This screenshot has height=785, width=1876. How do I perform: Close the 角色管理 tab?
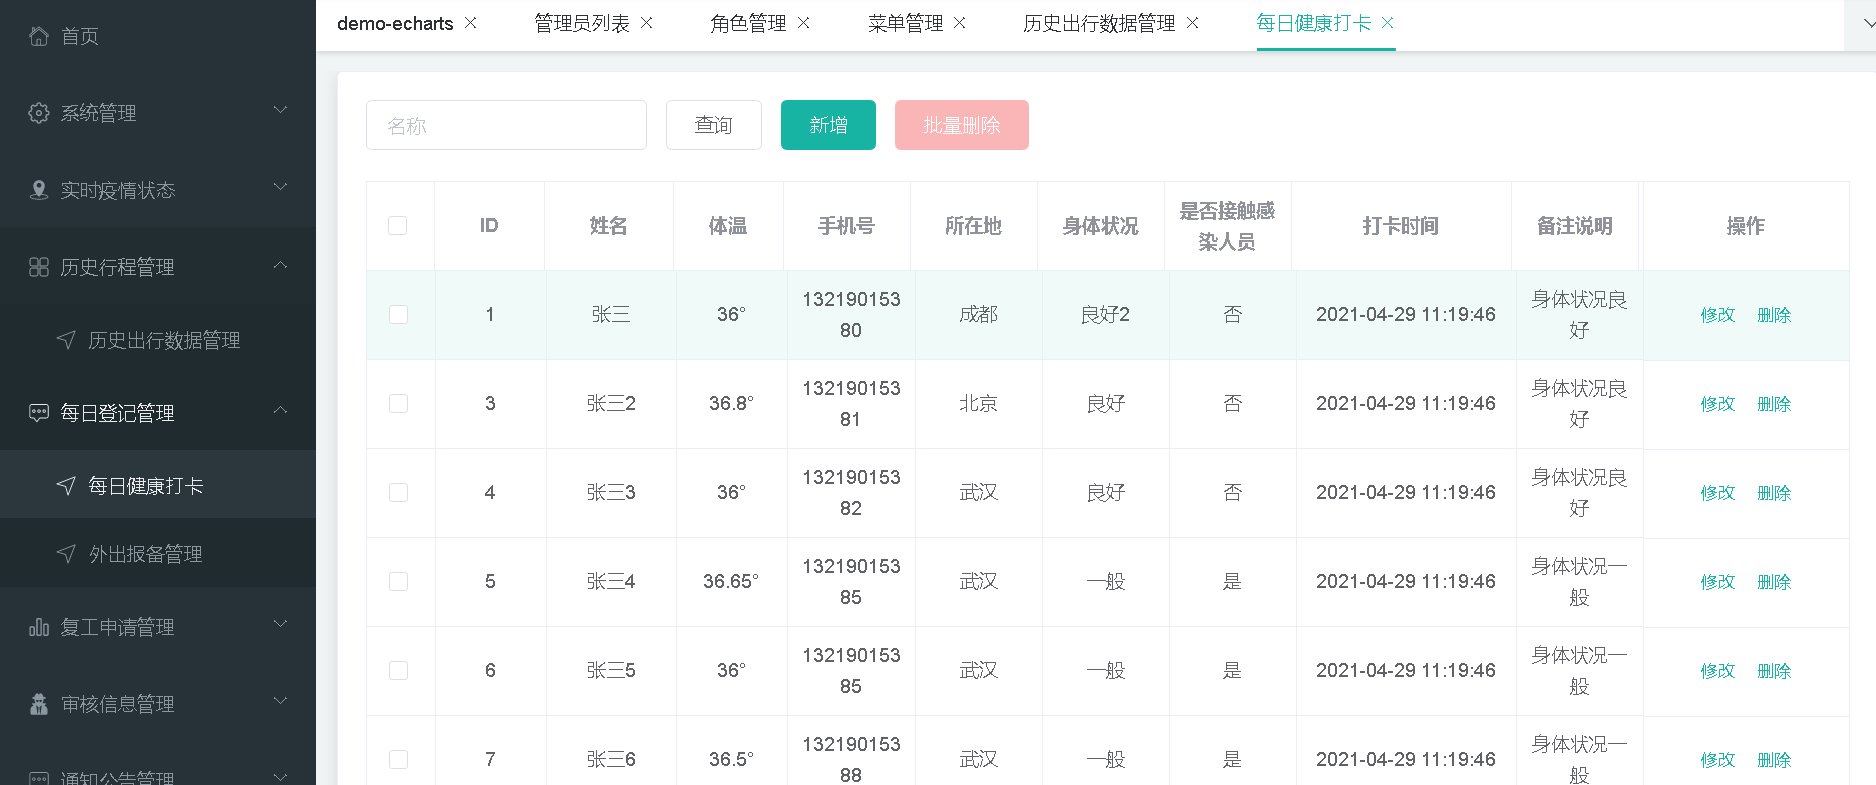pos(804,22)
